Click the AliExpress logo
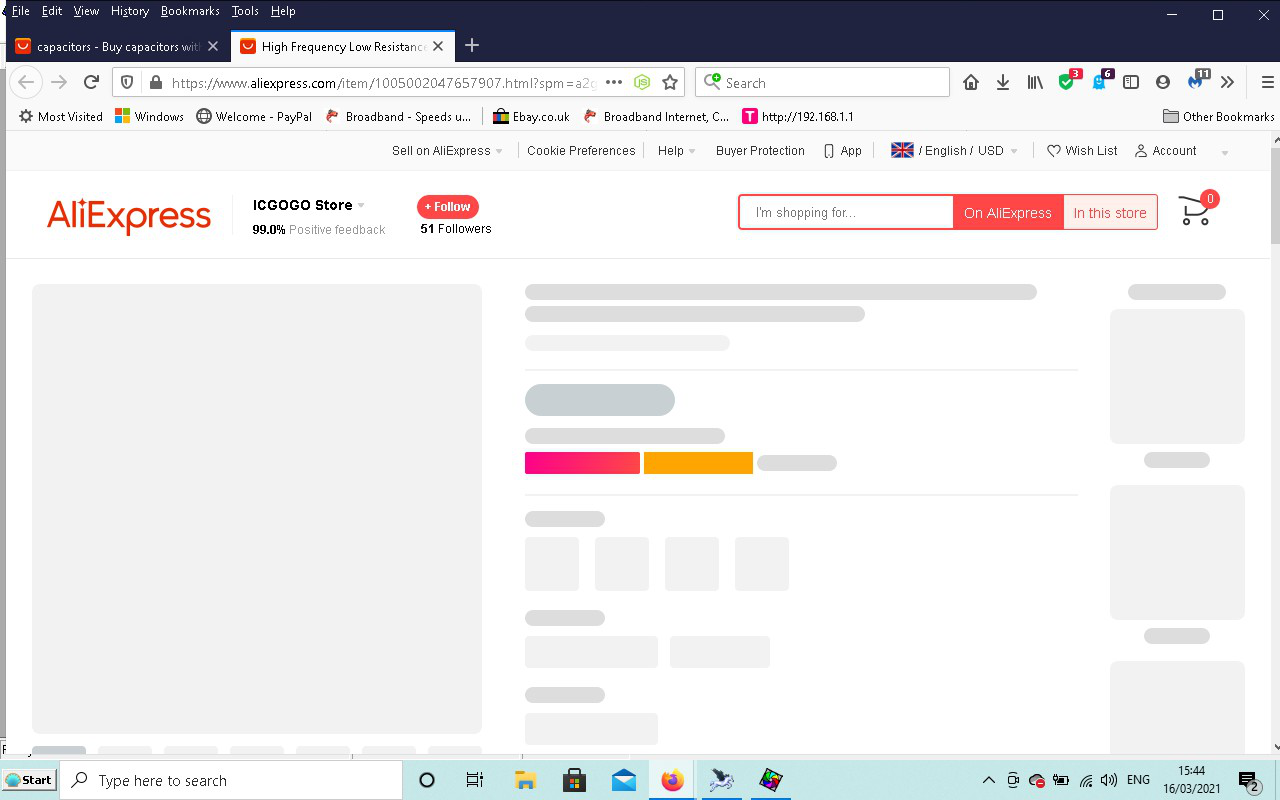The height and width of the screenshot is (800, 1280). [129, 216]
